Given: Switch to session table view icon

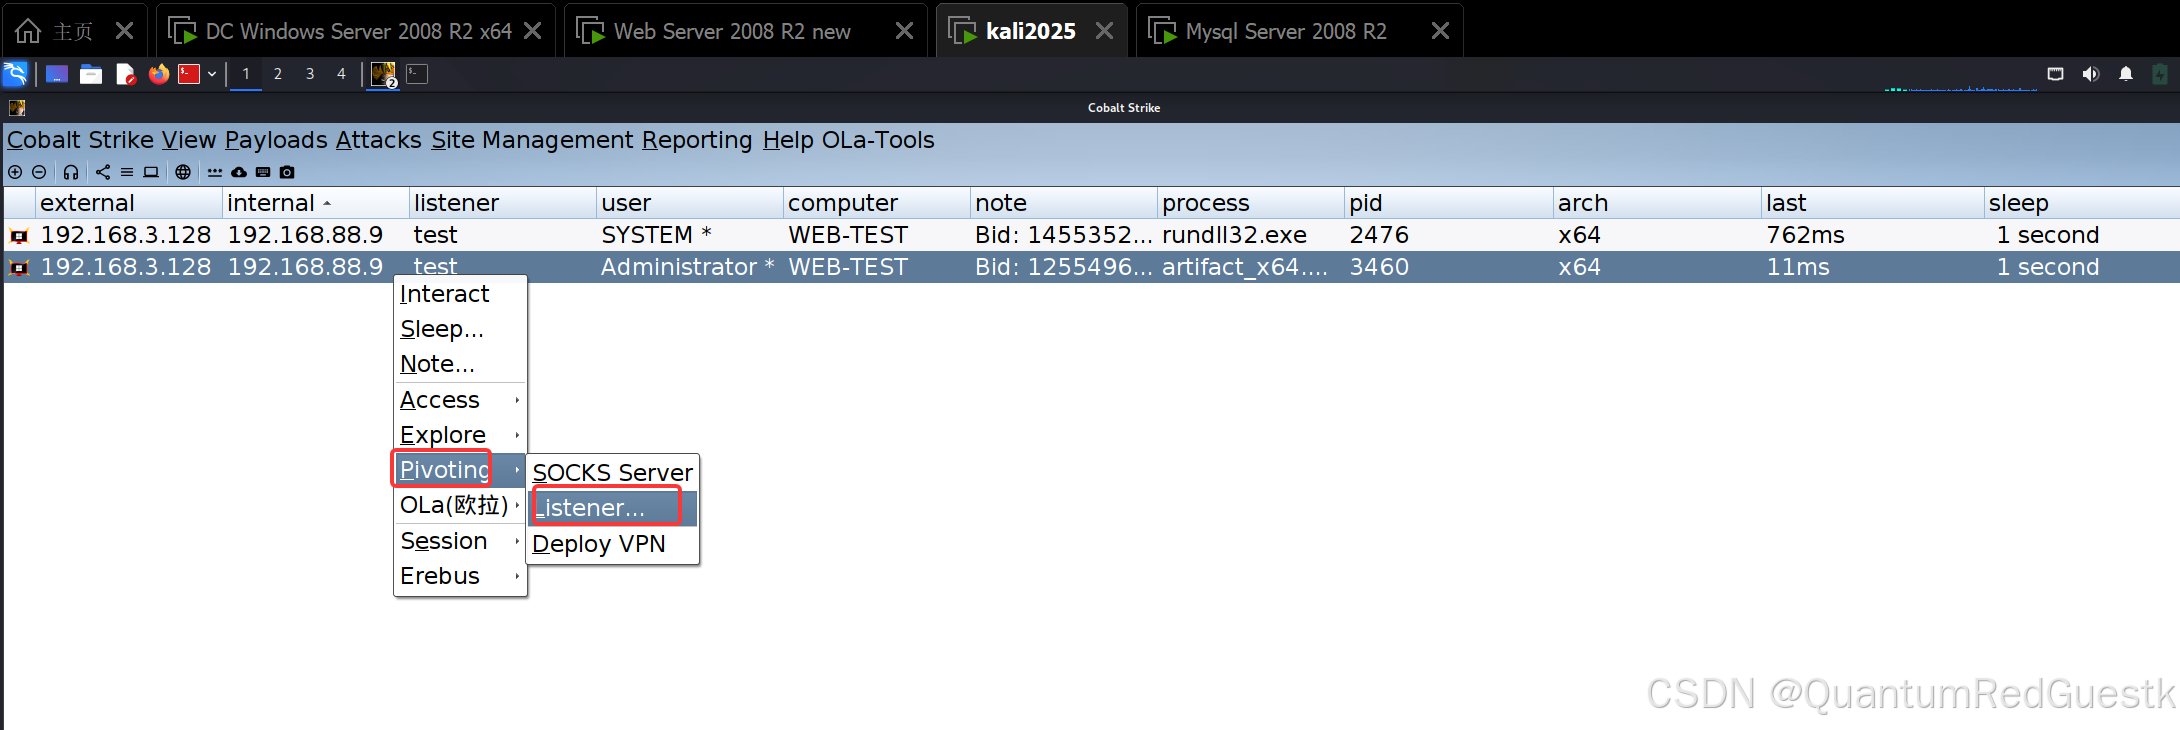Looking at the screenshot, I should tap(127, 172).
